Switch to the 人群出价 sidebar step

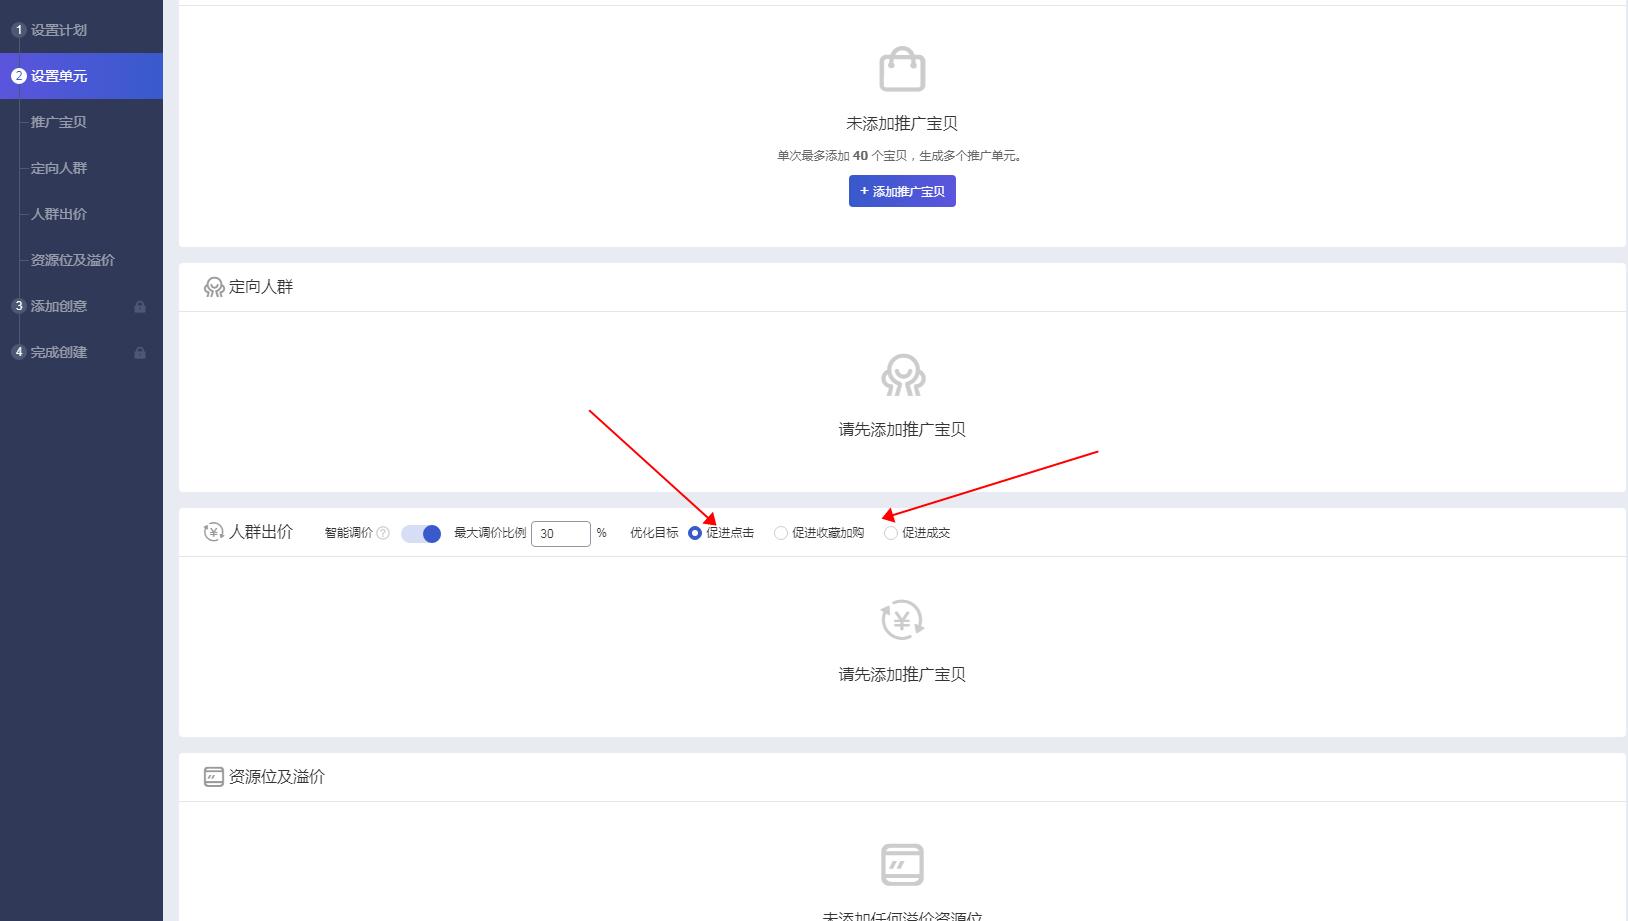click(x=58, y=214)
